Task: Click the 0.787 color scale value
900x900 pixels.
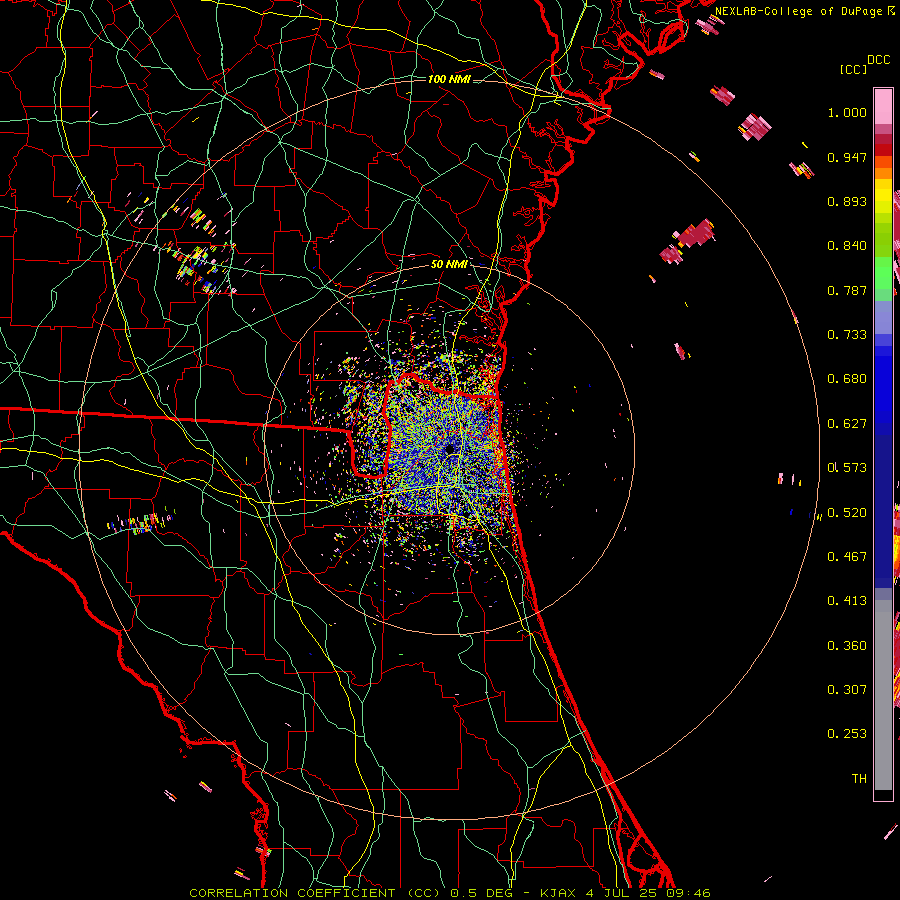Action: tap(847, 290)
